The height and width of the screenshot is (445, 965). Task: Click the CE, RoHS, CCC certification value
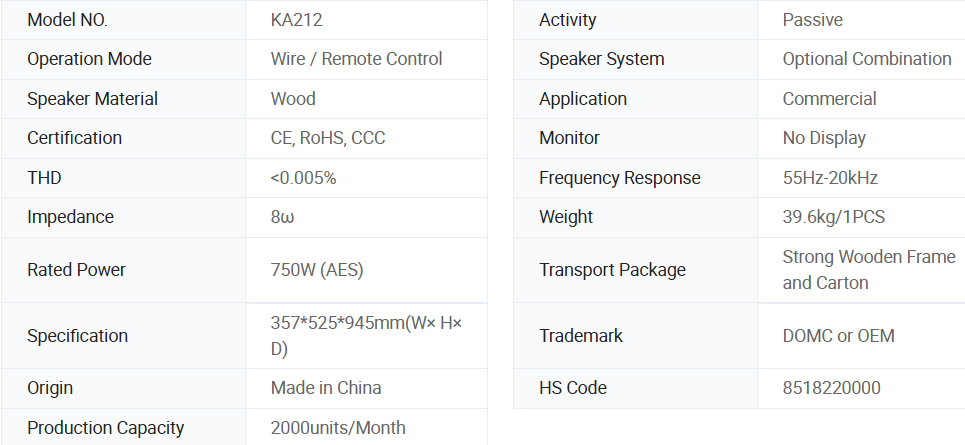(328, 138)
